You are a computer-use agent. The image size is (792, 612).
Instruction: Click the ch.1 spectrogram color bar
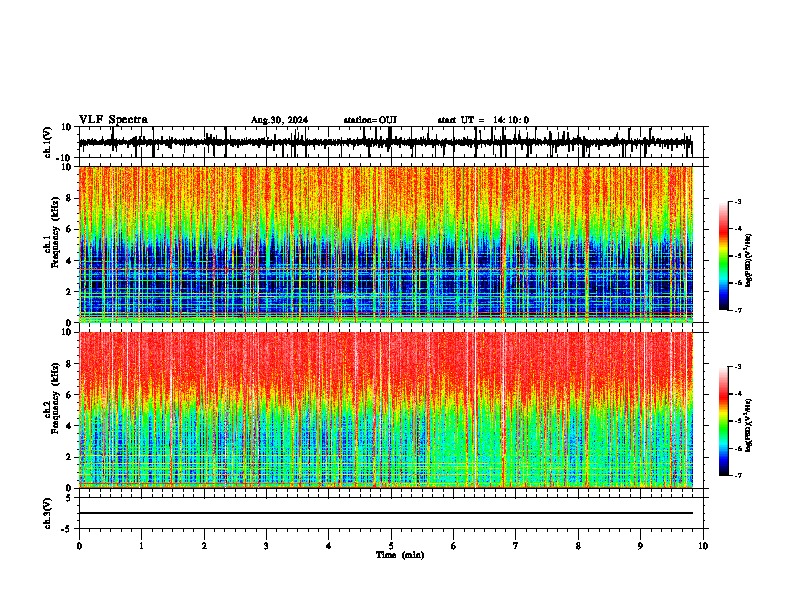(x=723, y=256)
